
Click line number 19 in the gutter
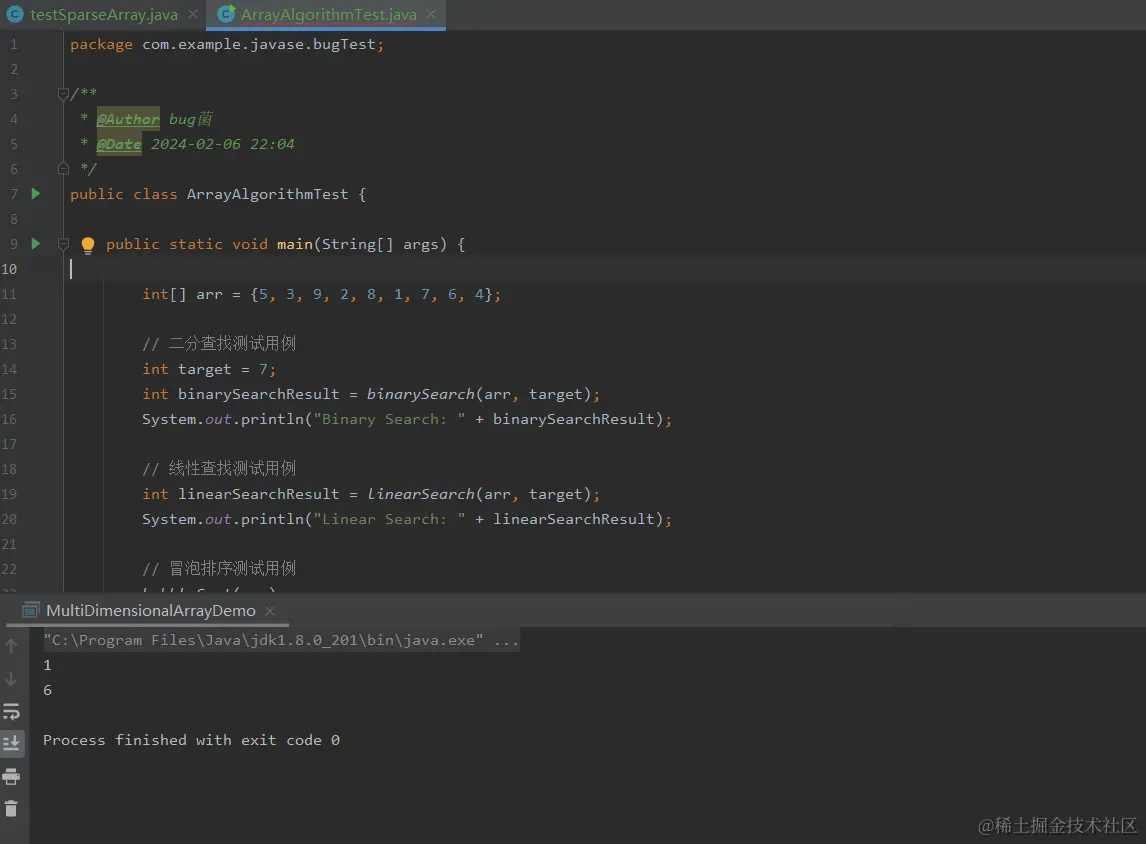click(x=10, y=494)
